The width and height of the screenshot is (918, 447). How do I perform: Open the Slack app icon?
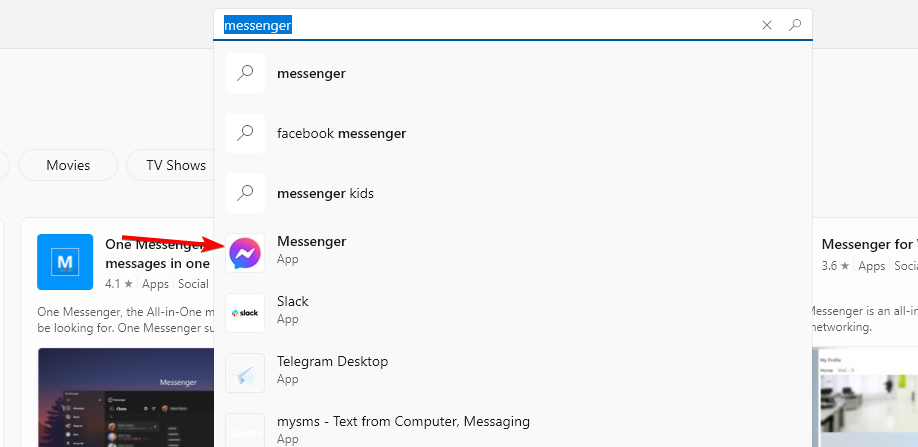[245, 313]
